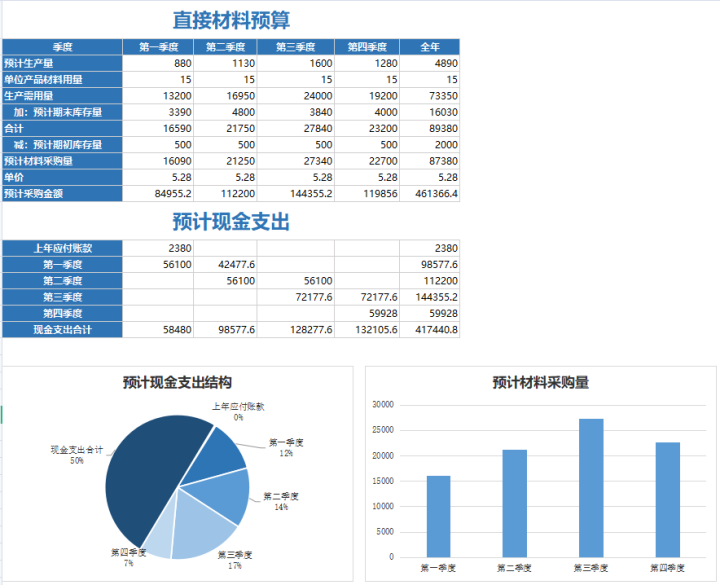The height and width of the screenshot is (585, 720).
Task: Click the cell with value 417440.8
Action: pos(430,330)
